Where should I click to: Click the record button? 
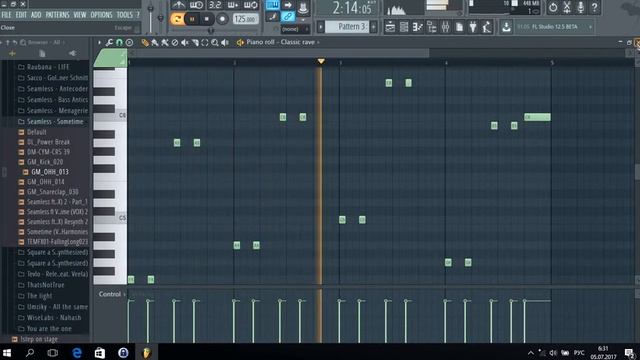pyautogui.click(x=222, y=19)
